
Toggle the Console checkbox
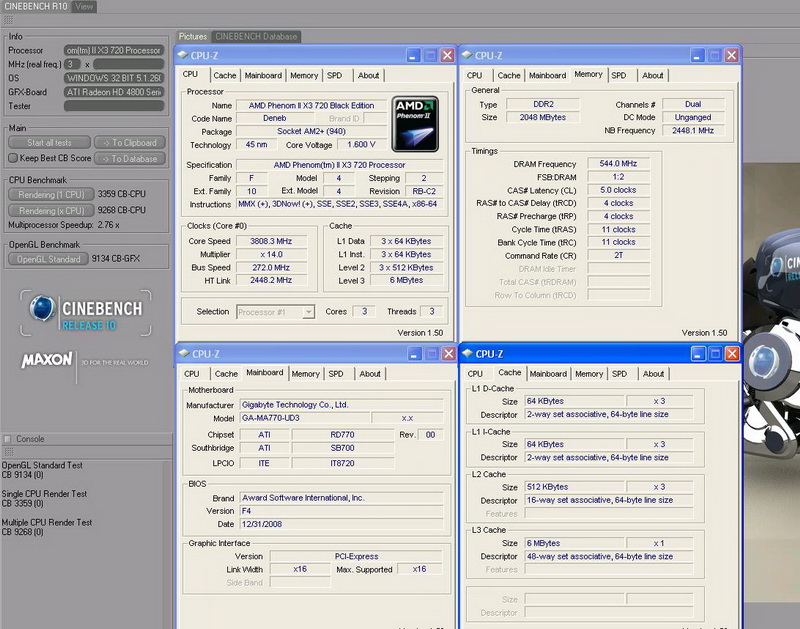(x=8, y=439)
